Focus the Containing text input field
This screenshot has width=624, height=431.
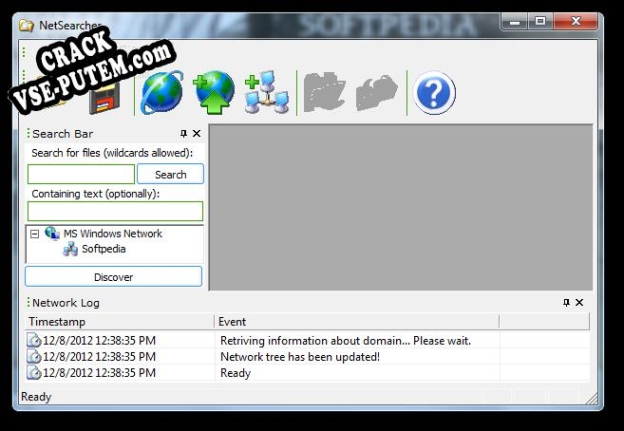point(115,211)
